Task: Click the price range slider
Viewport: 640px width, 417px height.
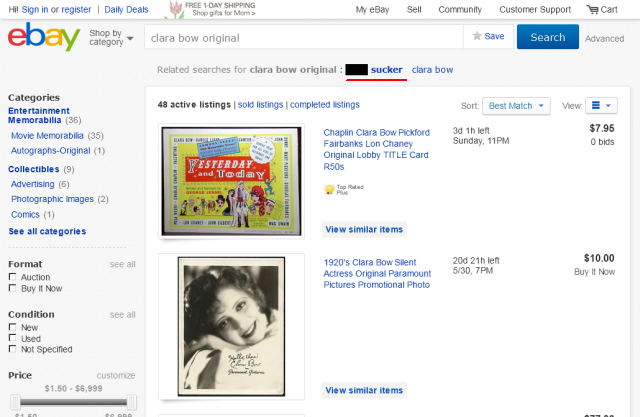Action: tap(74, 402)
